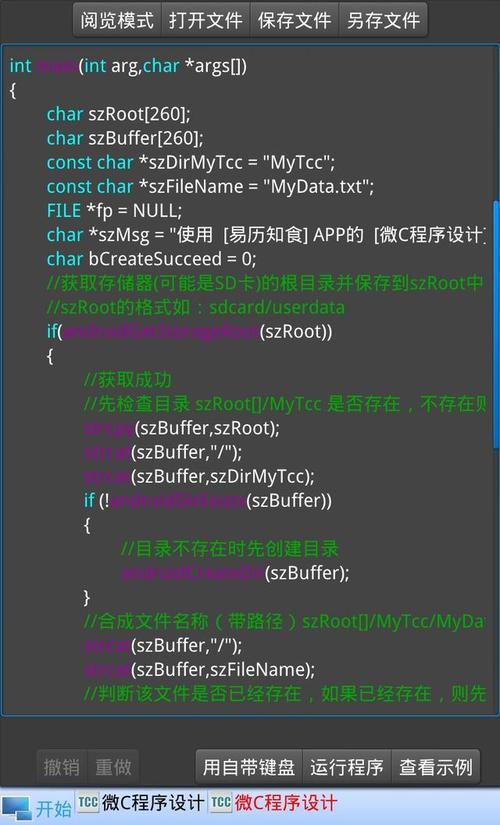Place cursor on the szRoot[260] line

pyautogui.click(x=118, y=114)
